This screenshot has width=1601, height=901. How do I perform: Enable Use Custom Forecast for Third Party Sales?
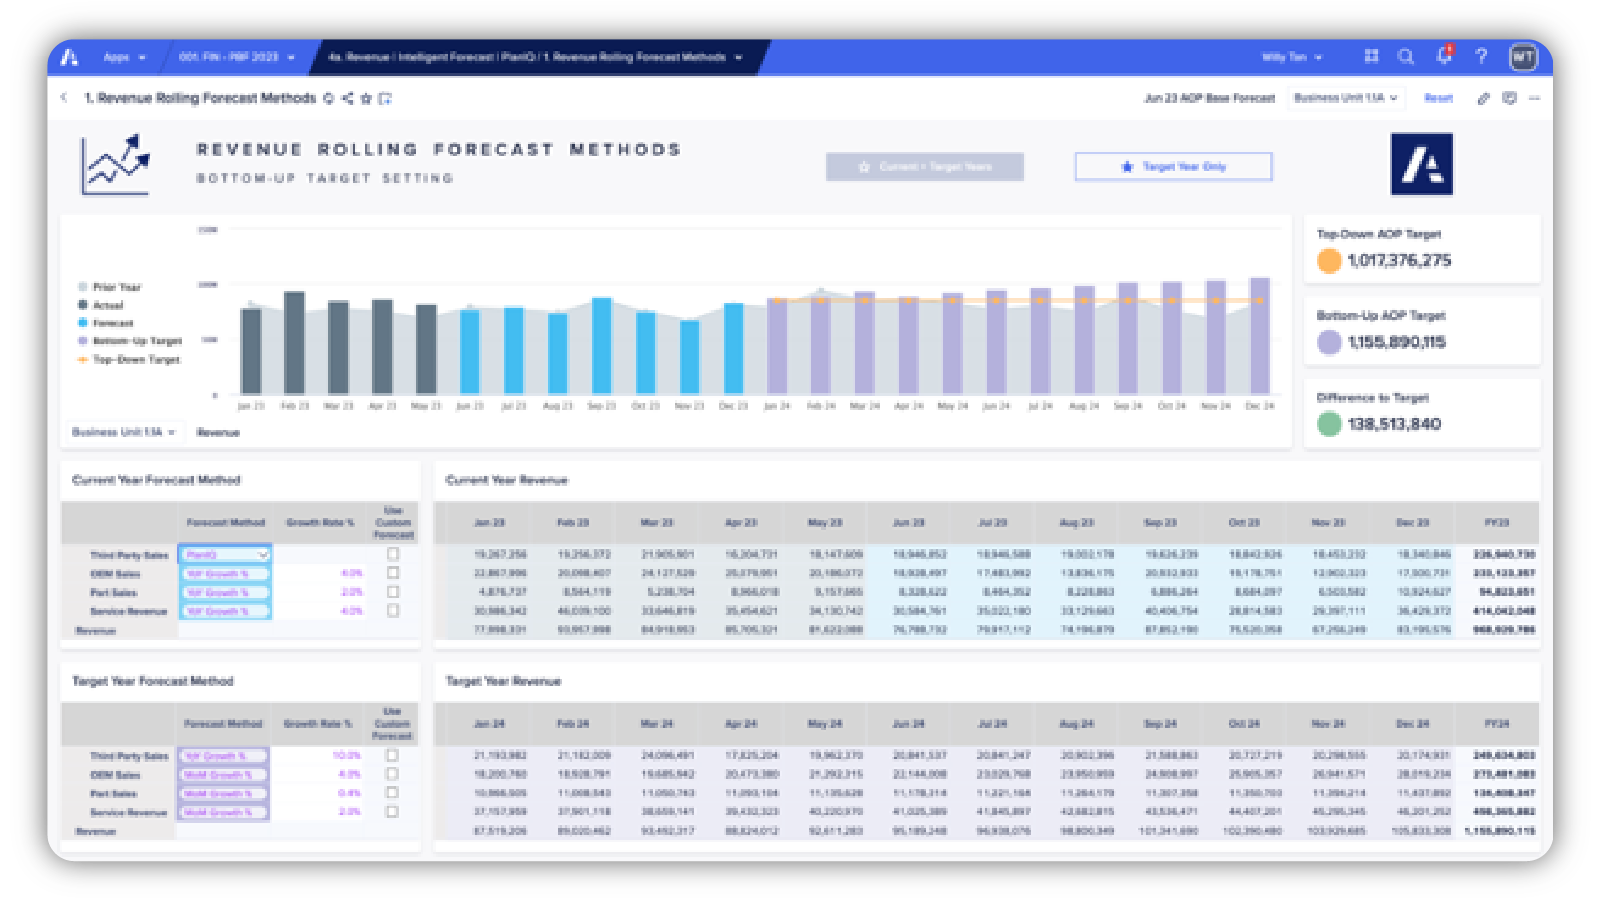(x=394, y=553)
